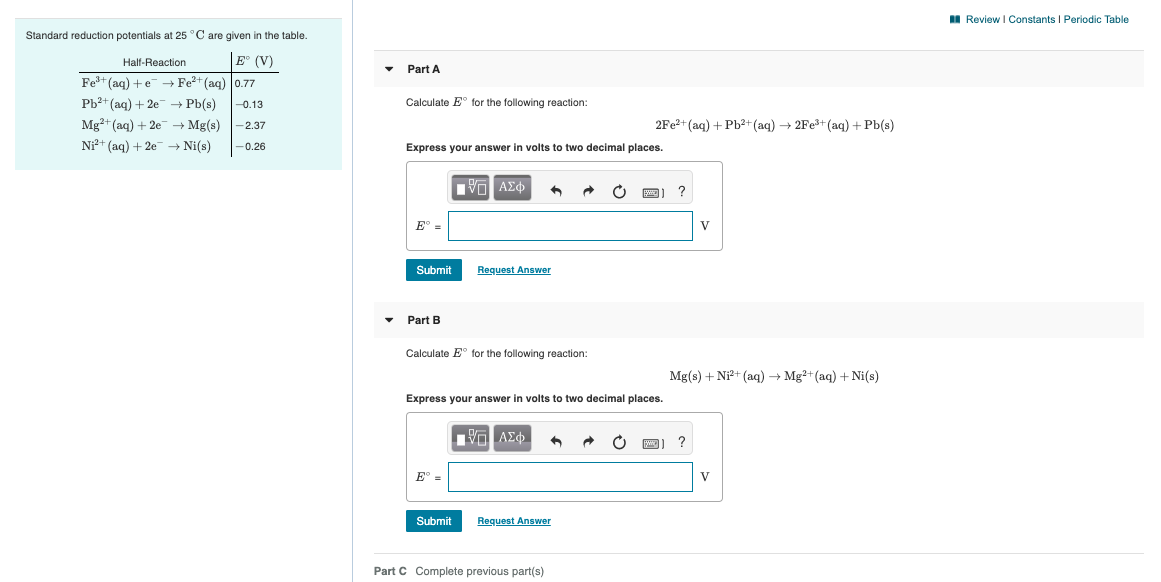This screenshot has width=1161, height=582.
Task: Open the math template palette in Part A
Action: [x=470, y=188]
